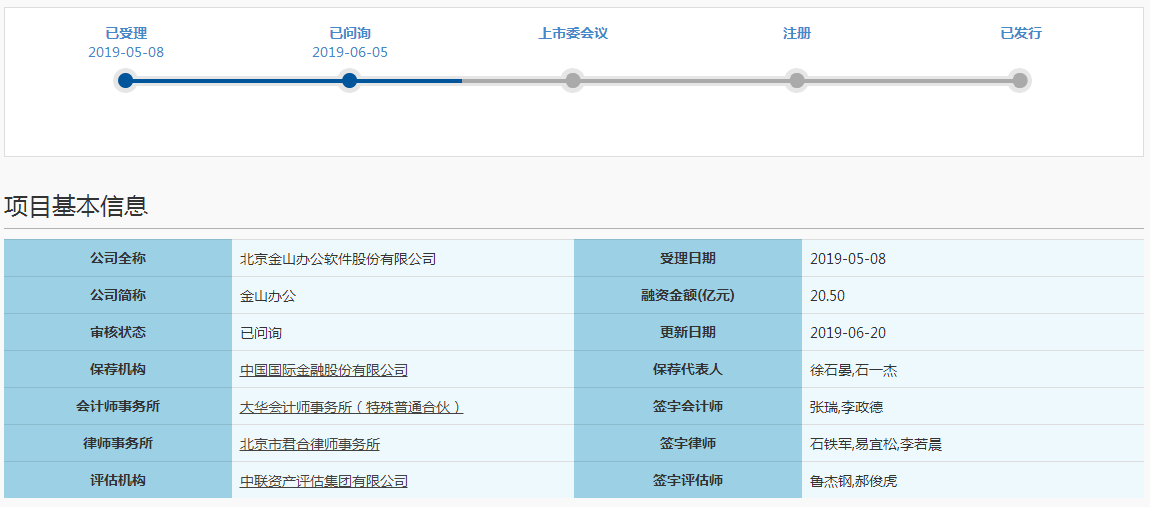1150x507 pixels.
Task: Open 大华会计师事务所（特殊普通合伙） link
Action: tap(351, 406)
